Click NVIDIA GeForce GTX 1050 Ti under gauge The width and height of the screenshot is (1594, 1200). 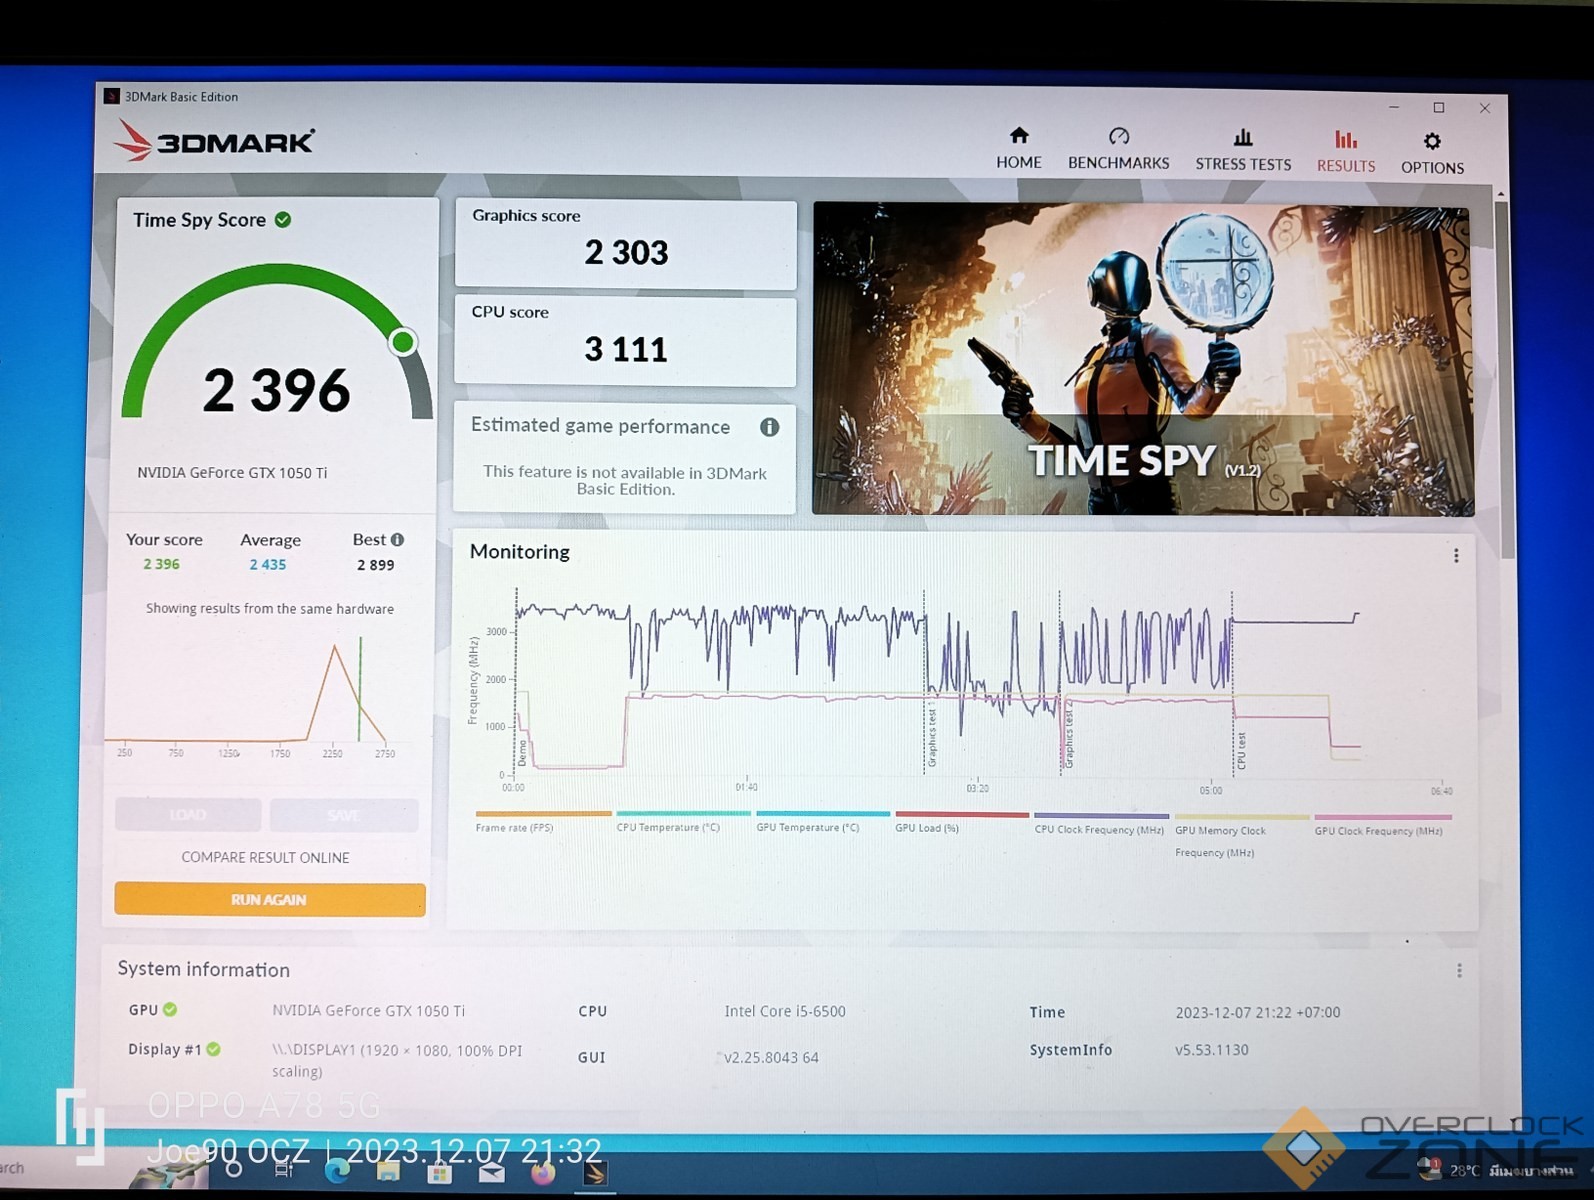(x=232, y=473)
